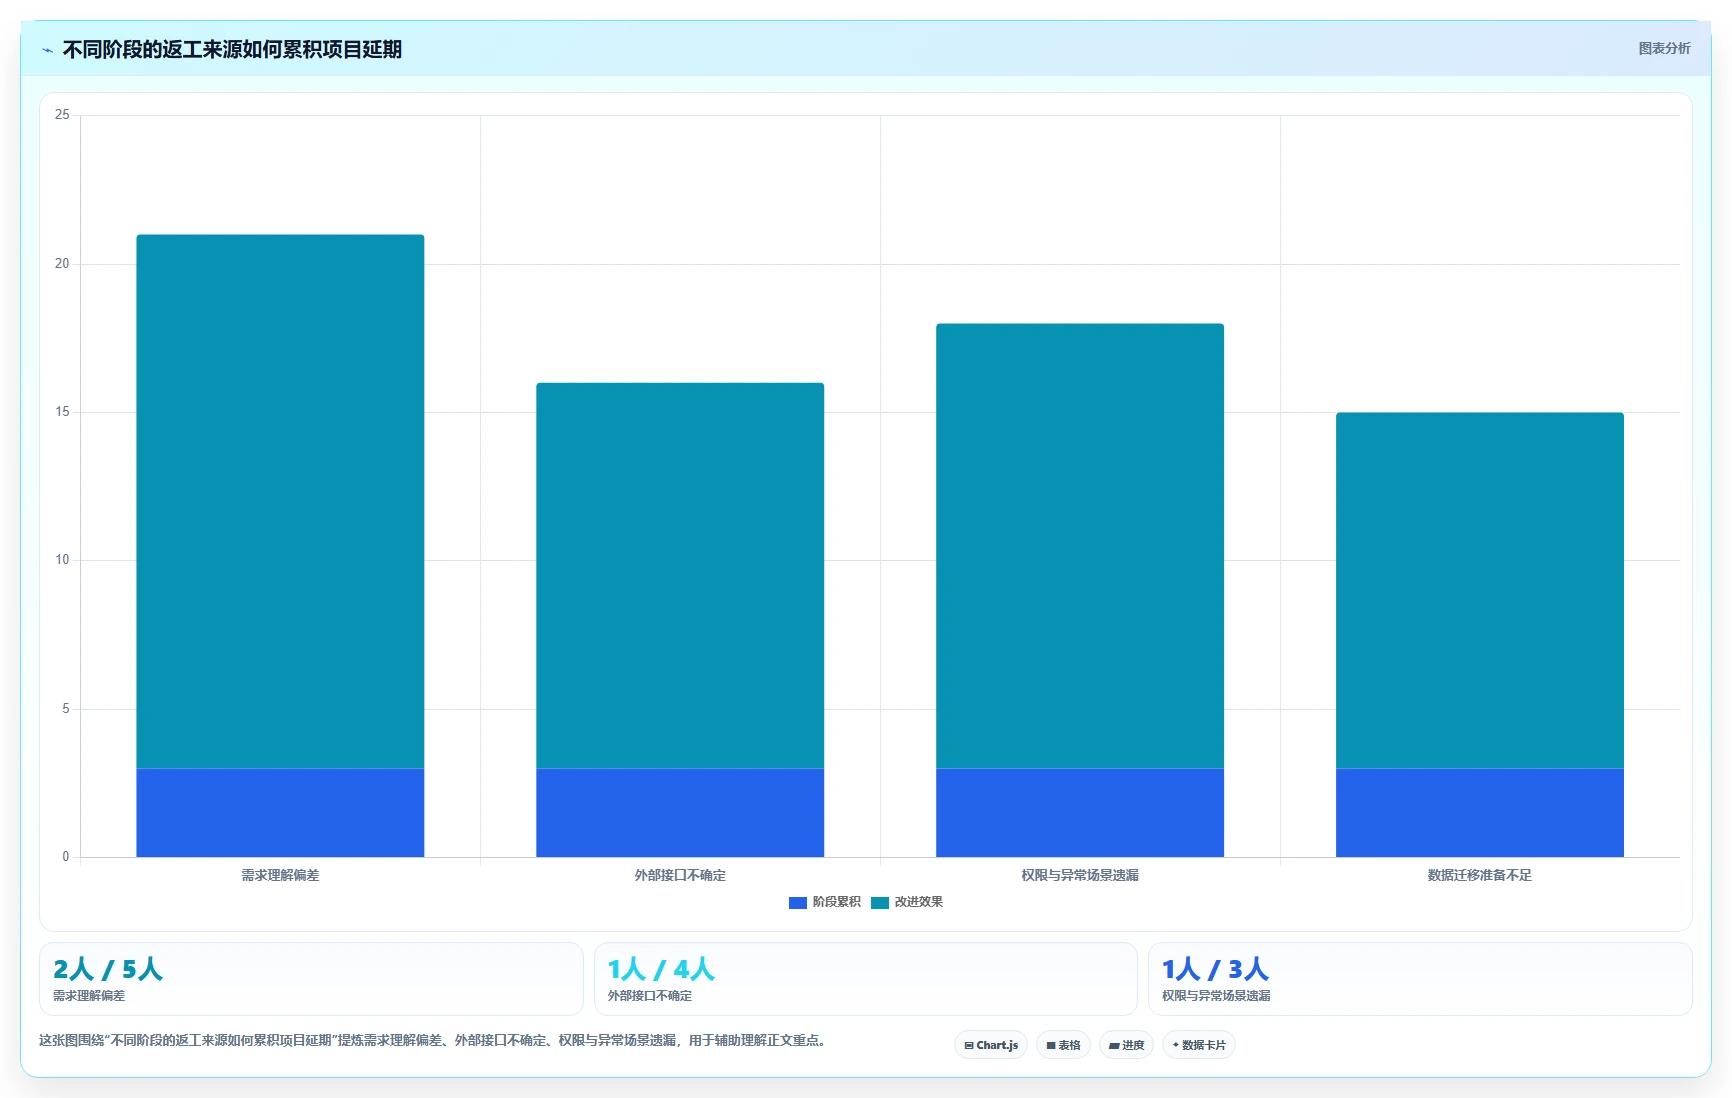This screenshot has height=1098, width=1732.
Task: Click the 需求理解偏差 caption in first card
Action: pos(89,996)
